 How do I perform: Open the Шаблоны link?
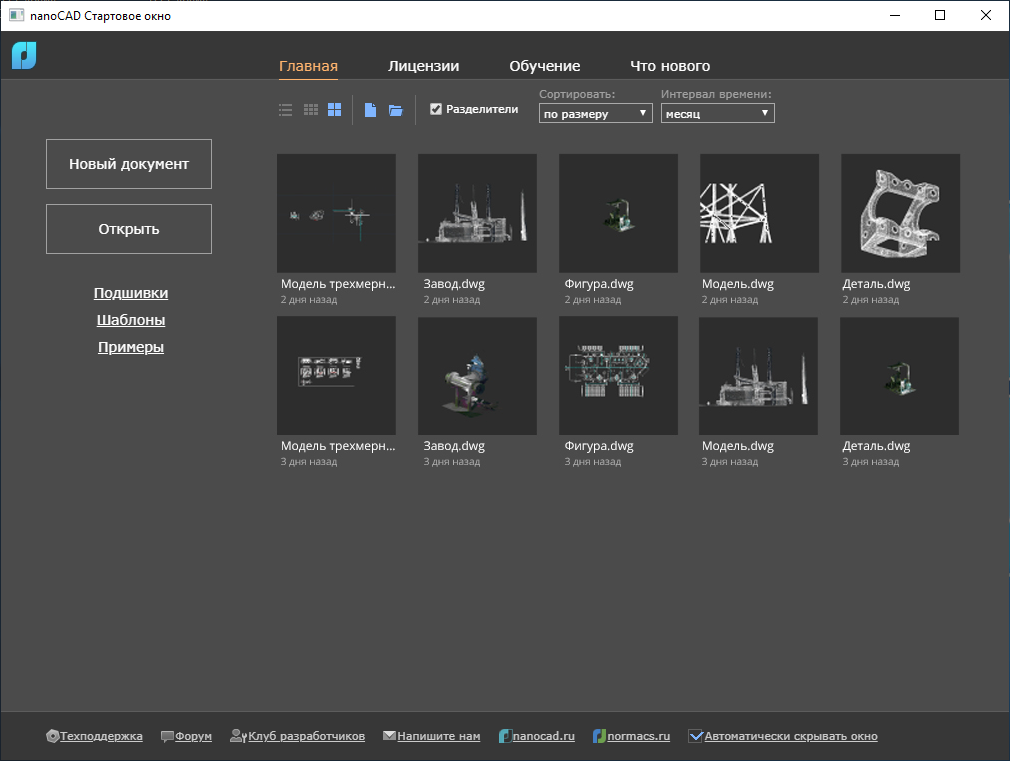tap(131, 321)
